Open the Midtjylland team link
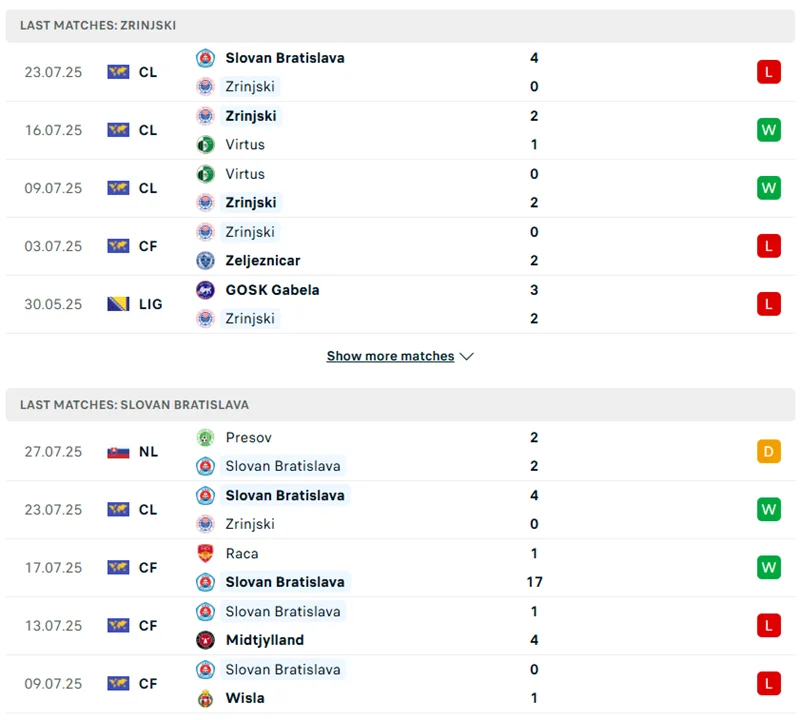Viewport: 800px width, 720px height. 264,640
